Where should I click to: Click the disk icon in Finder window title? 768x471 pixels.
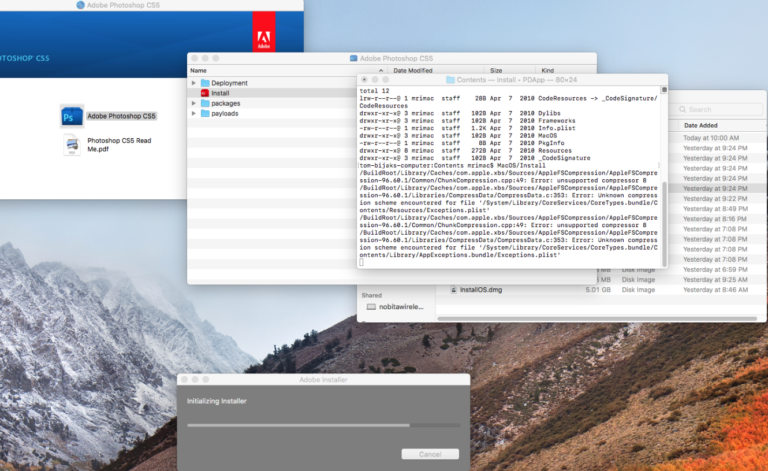354,58
